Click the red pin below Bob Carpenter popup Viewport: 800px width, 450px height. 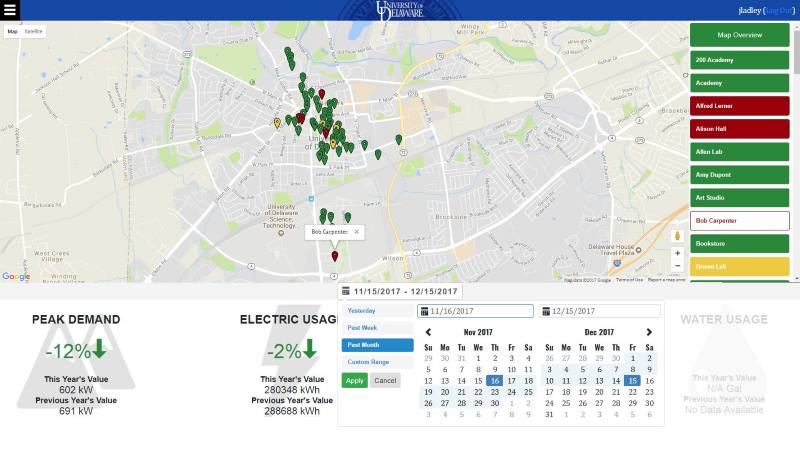coord(335,256)
